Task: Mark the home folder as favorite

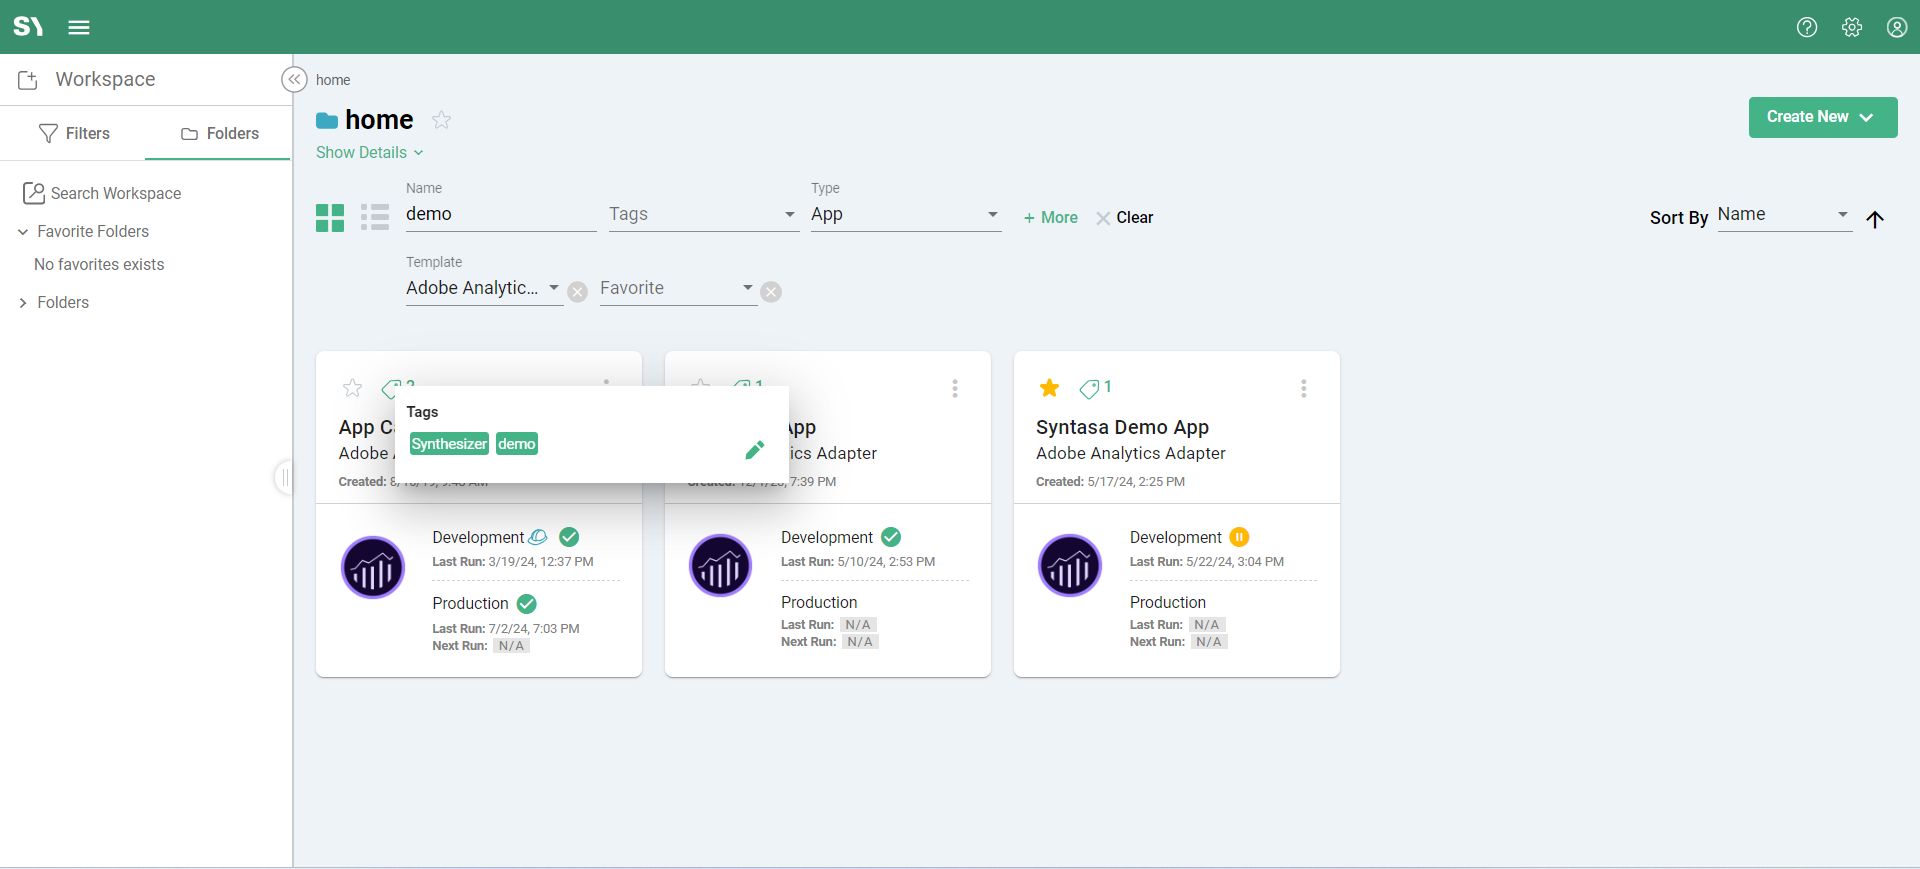Action: (x=441, y=120)
